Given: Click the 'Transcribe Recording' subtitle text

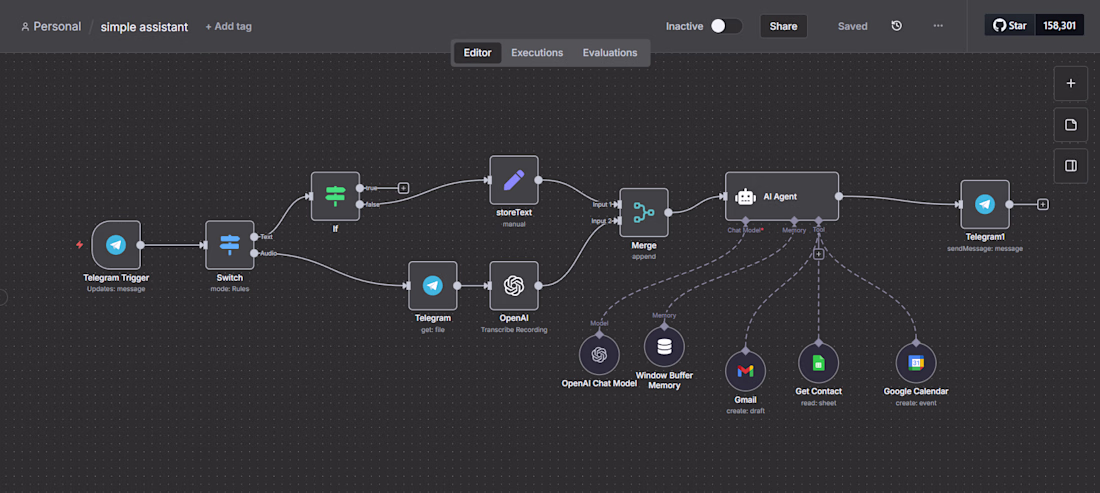Looking at the screenshot, I should click(x=514, y=330).
